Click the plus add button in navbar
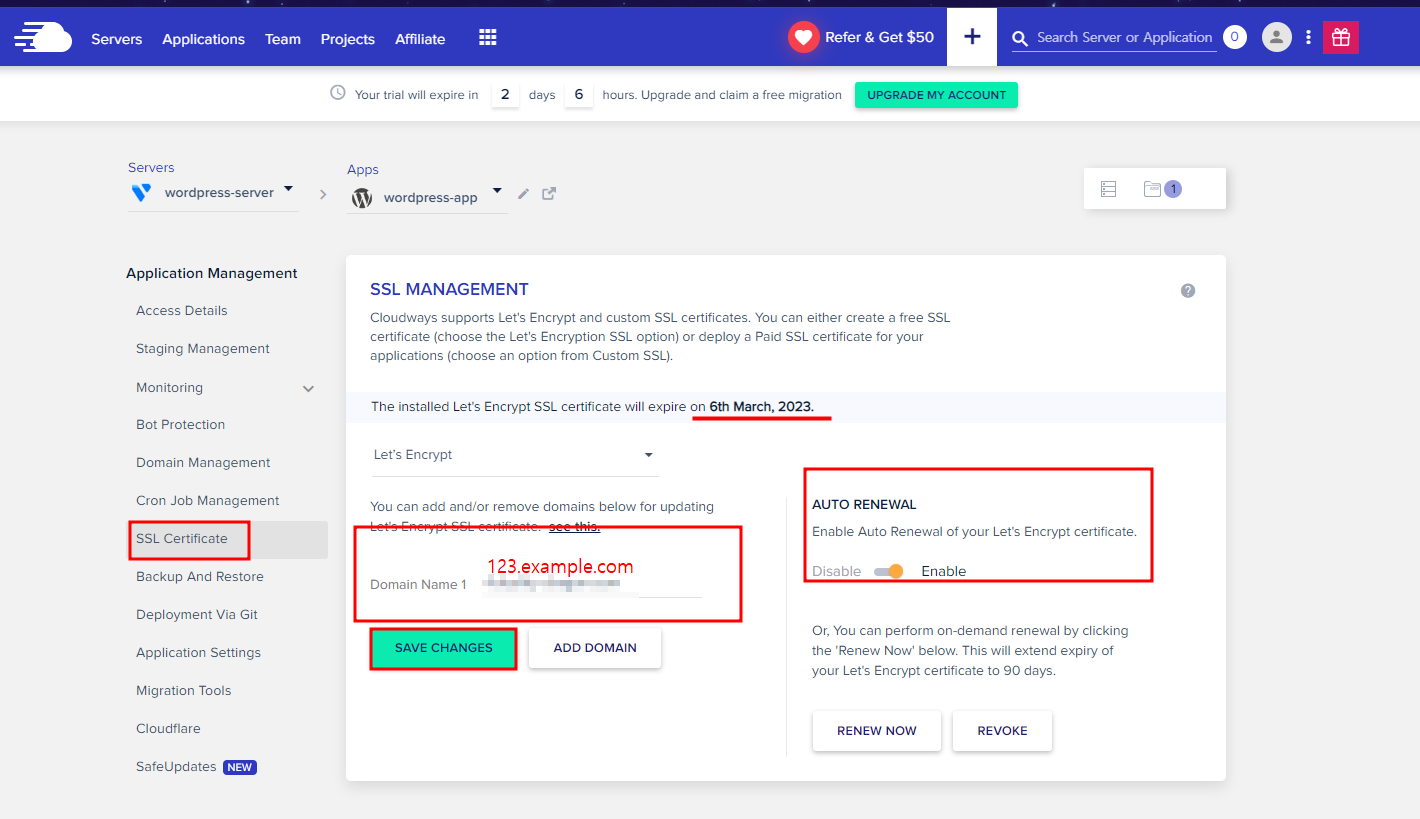 972,37
